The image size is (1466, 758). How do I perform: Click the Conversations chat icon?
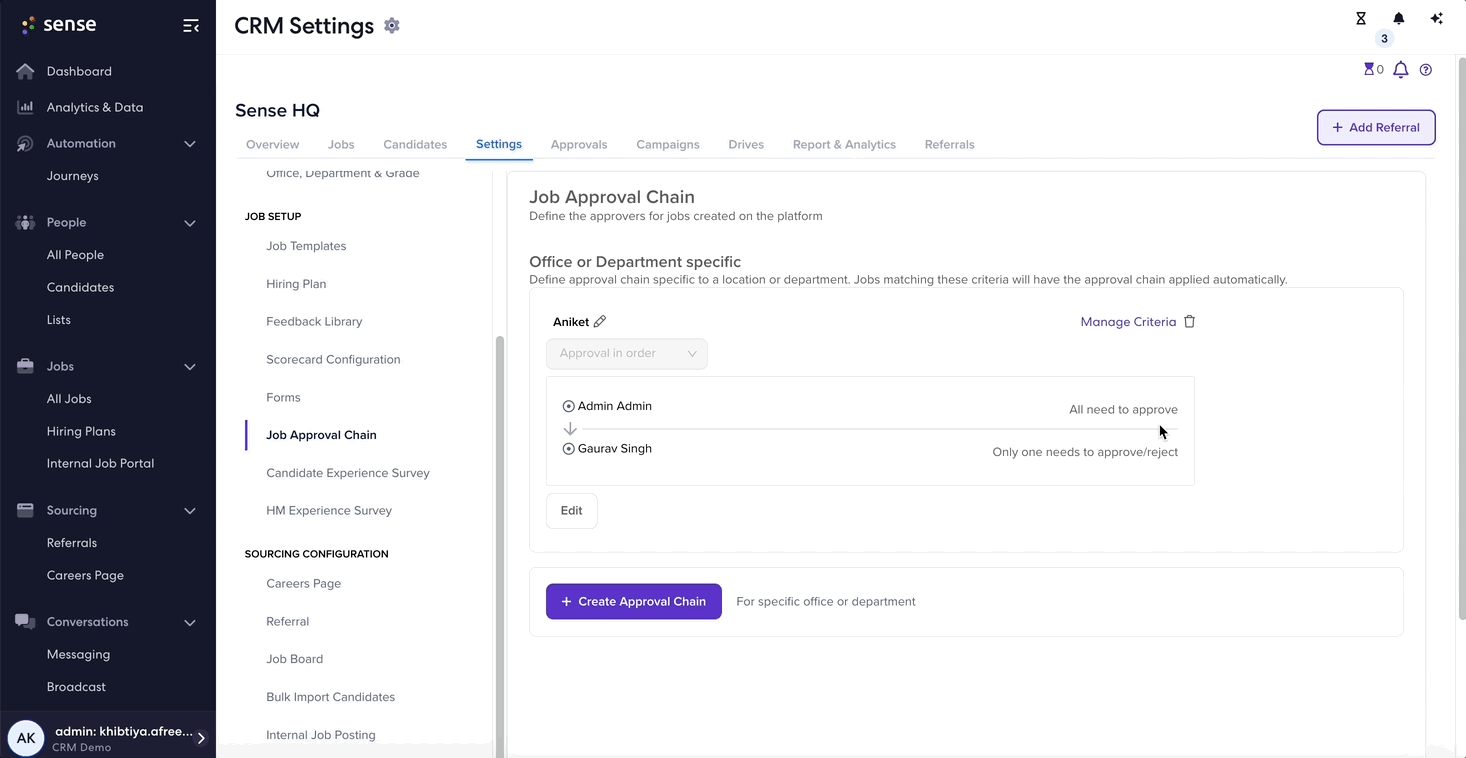pos(25,622)
